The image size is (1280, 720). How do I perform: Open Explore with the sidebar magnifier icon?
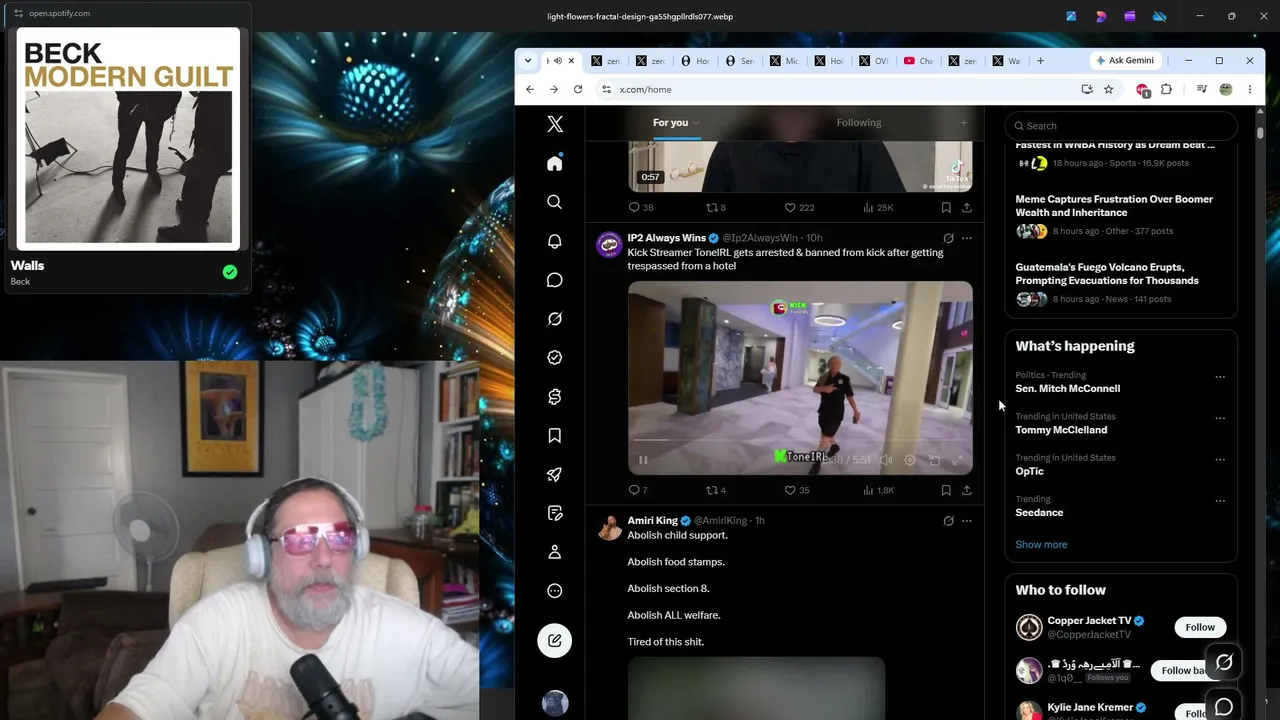(555, 202)
